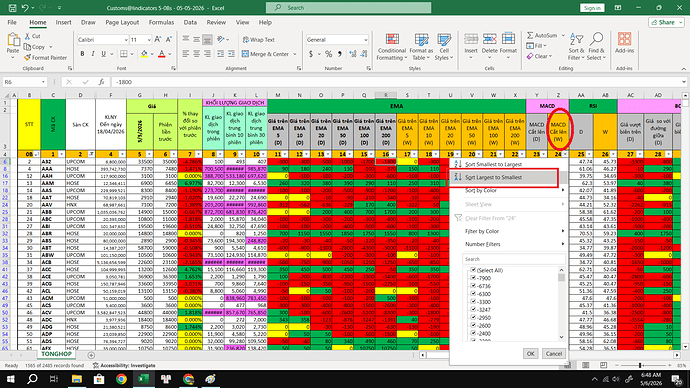This screenshot has height=388, width=690.
Task: Select the Format Painter brush
Action: click(x=27, y=58)
